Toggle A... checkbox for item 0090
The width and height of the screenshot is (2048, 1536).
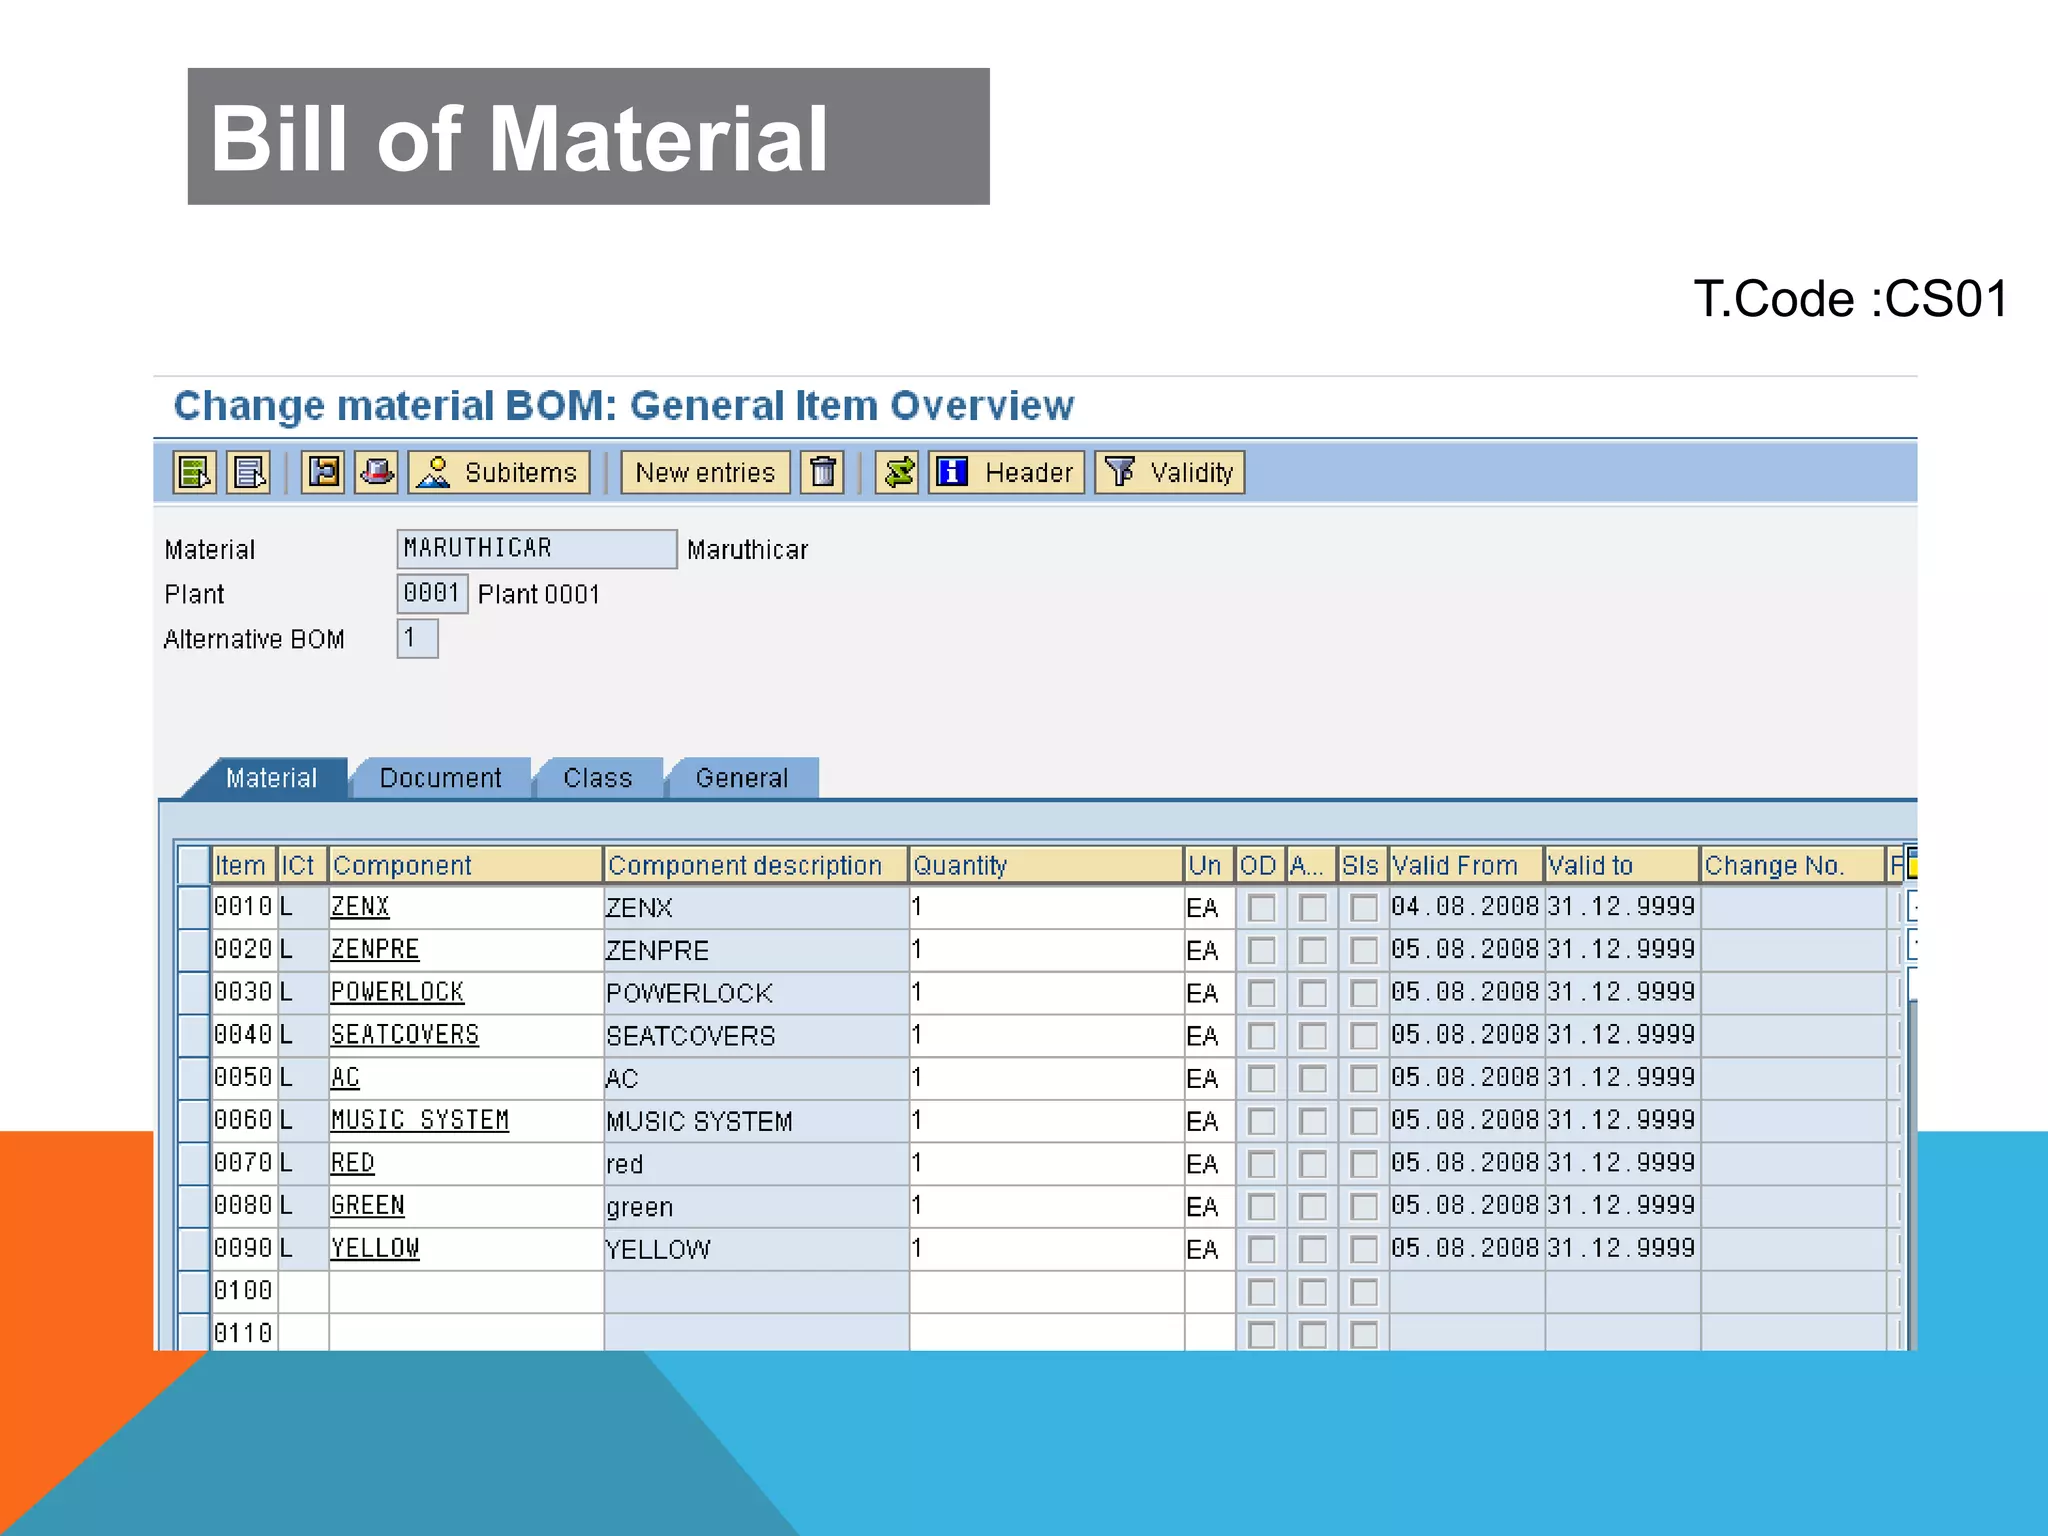click(1312, 1250)
